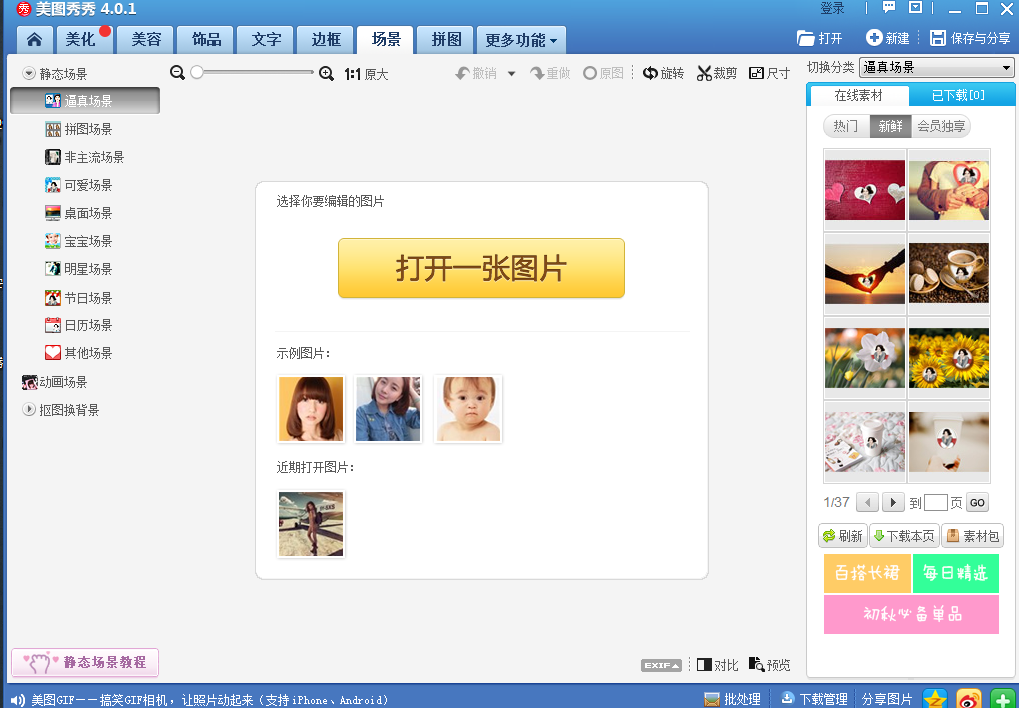Open 下载管理 download manager
This screenshot has height=708, width=1019.
(814, 699)
